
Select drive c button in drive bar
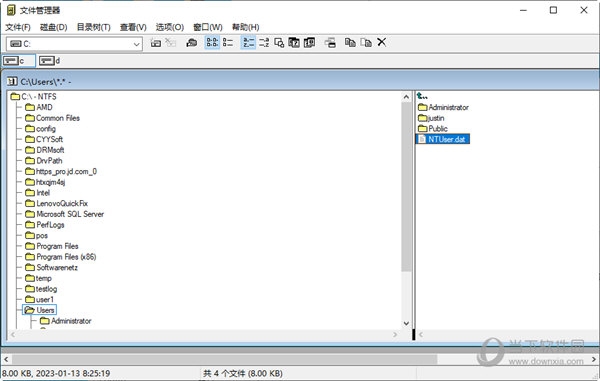[19, 61]
